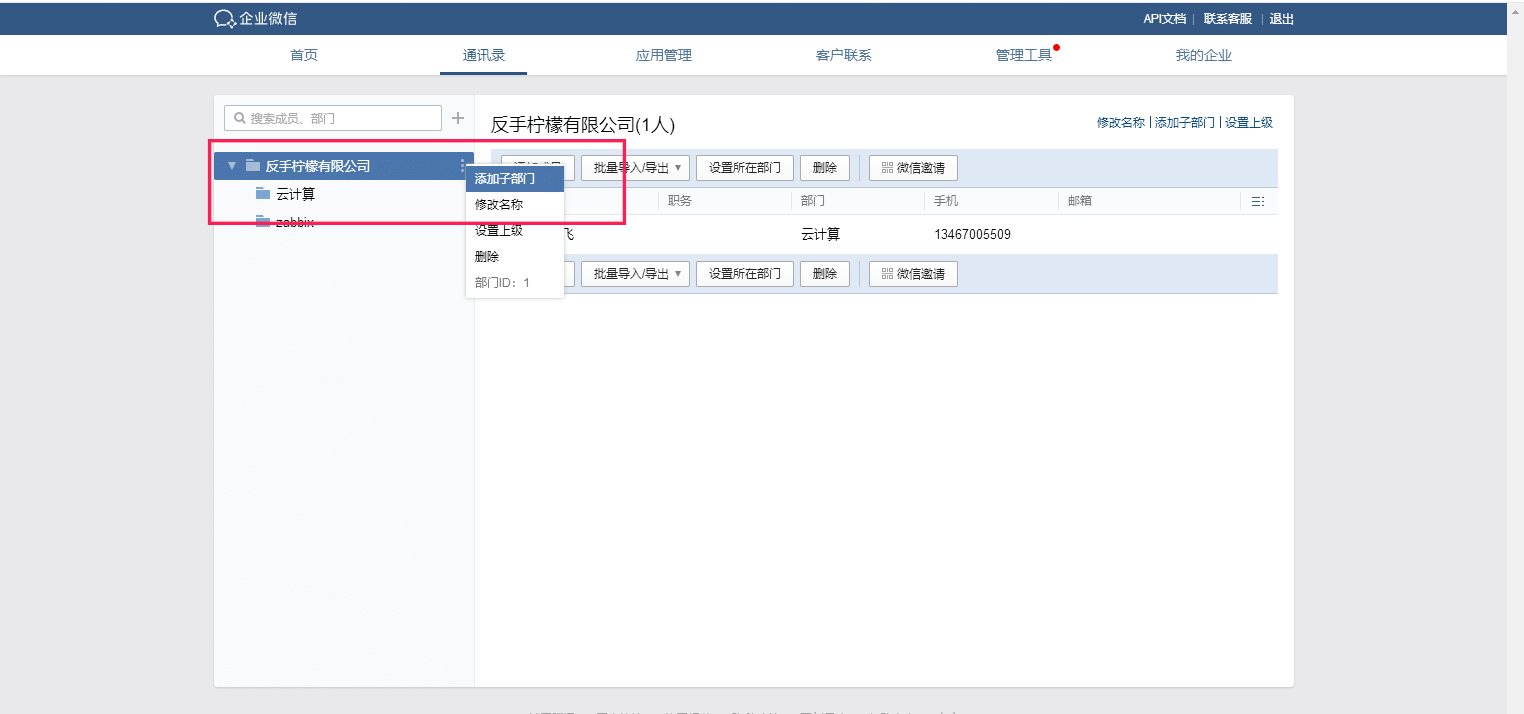
Task: Click the 设置上级 link beside the company title
Action: point(1249,122)
